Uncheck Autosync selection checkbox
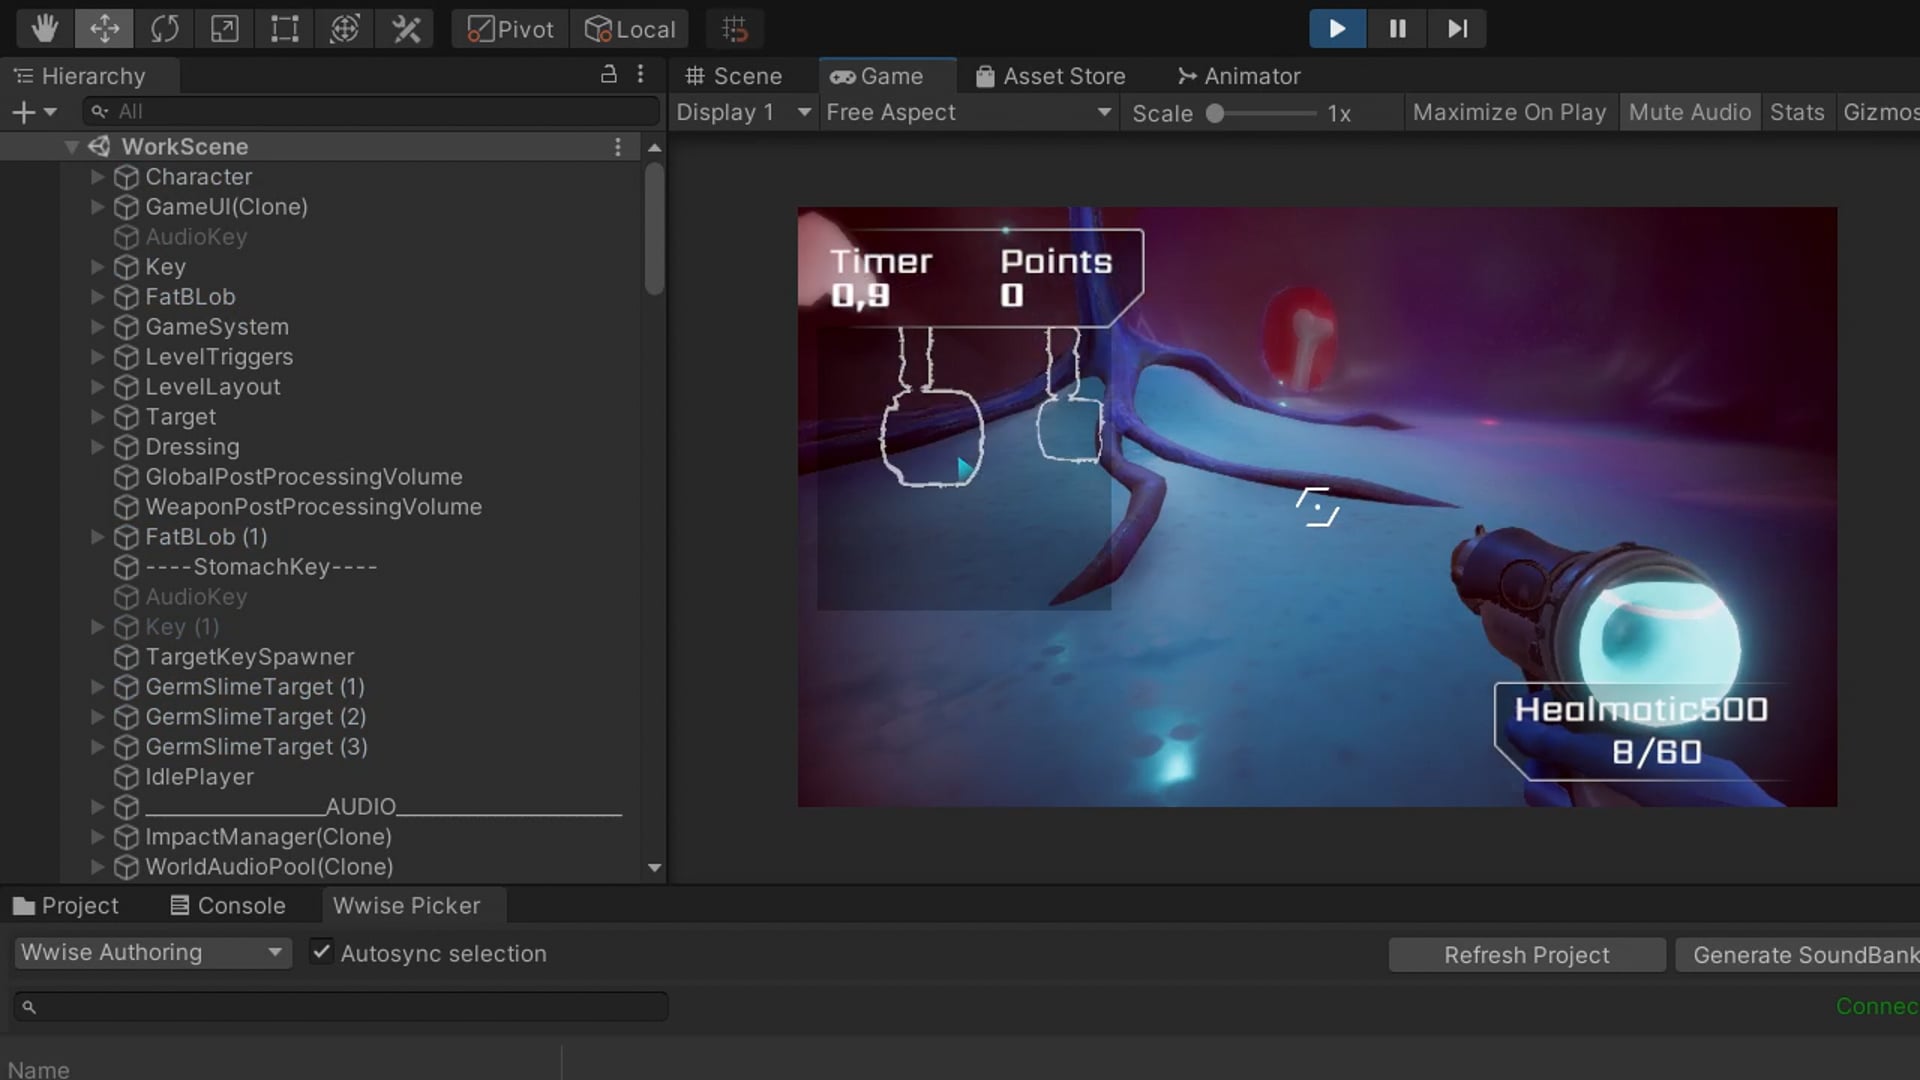 tap(321, 952)
